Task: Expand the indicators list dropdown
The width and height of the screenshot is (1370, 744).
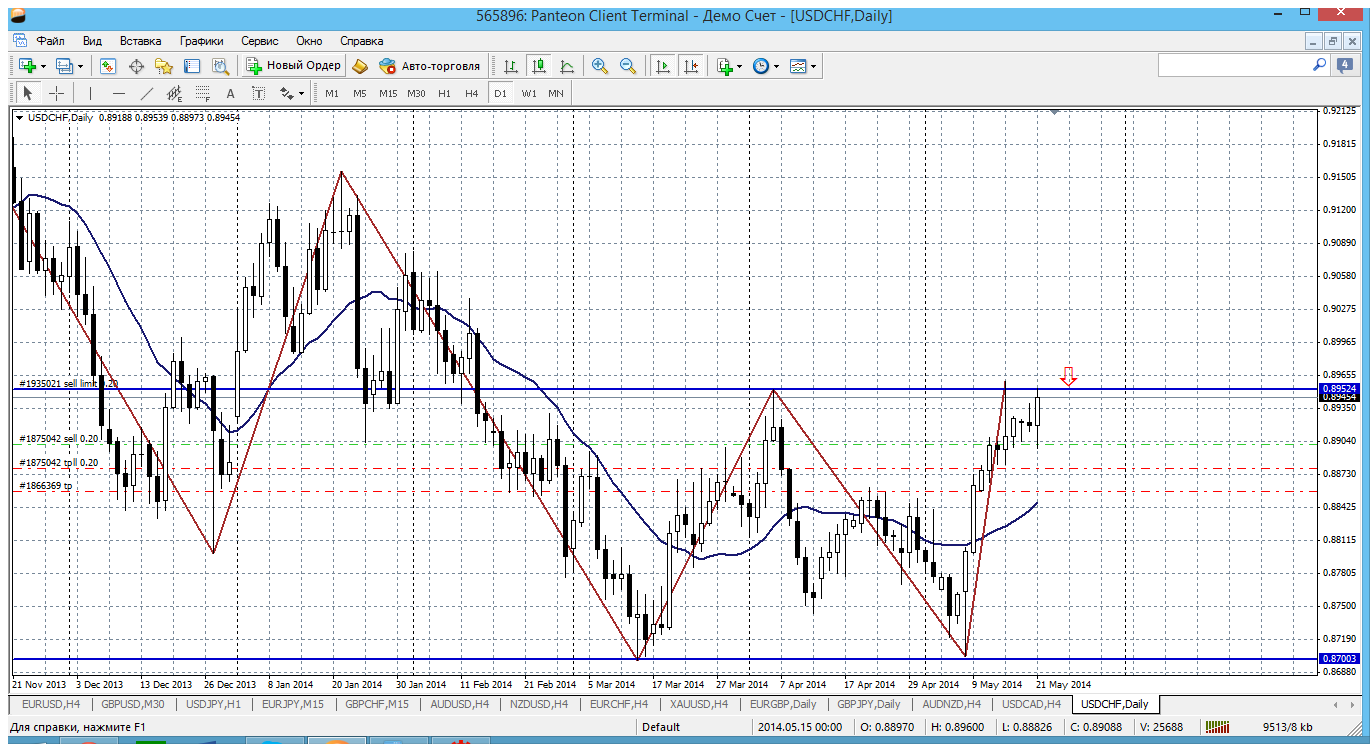Action: pos(739,66)
